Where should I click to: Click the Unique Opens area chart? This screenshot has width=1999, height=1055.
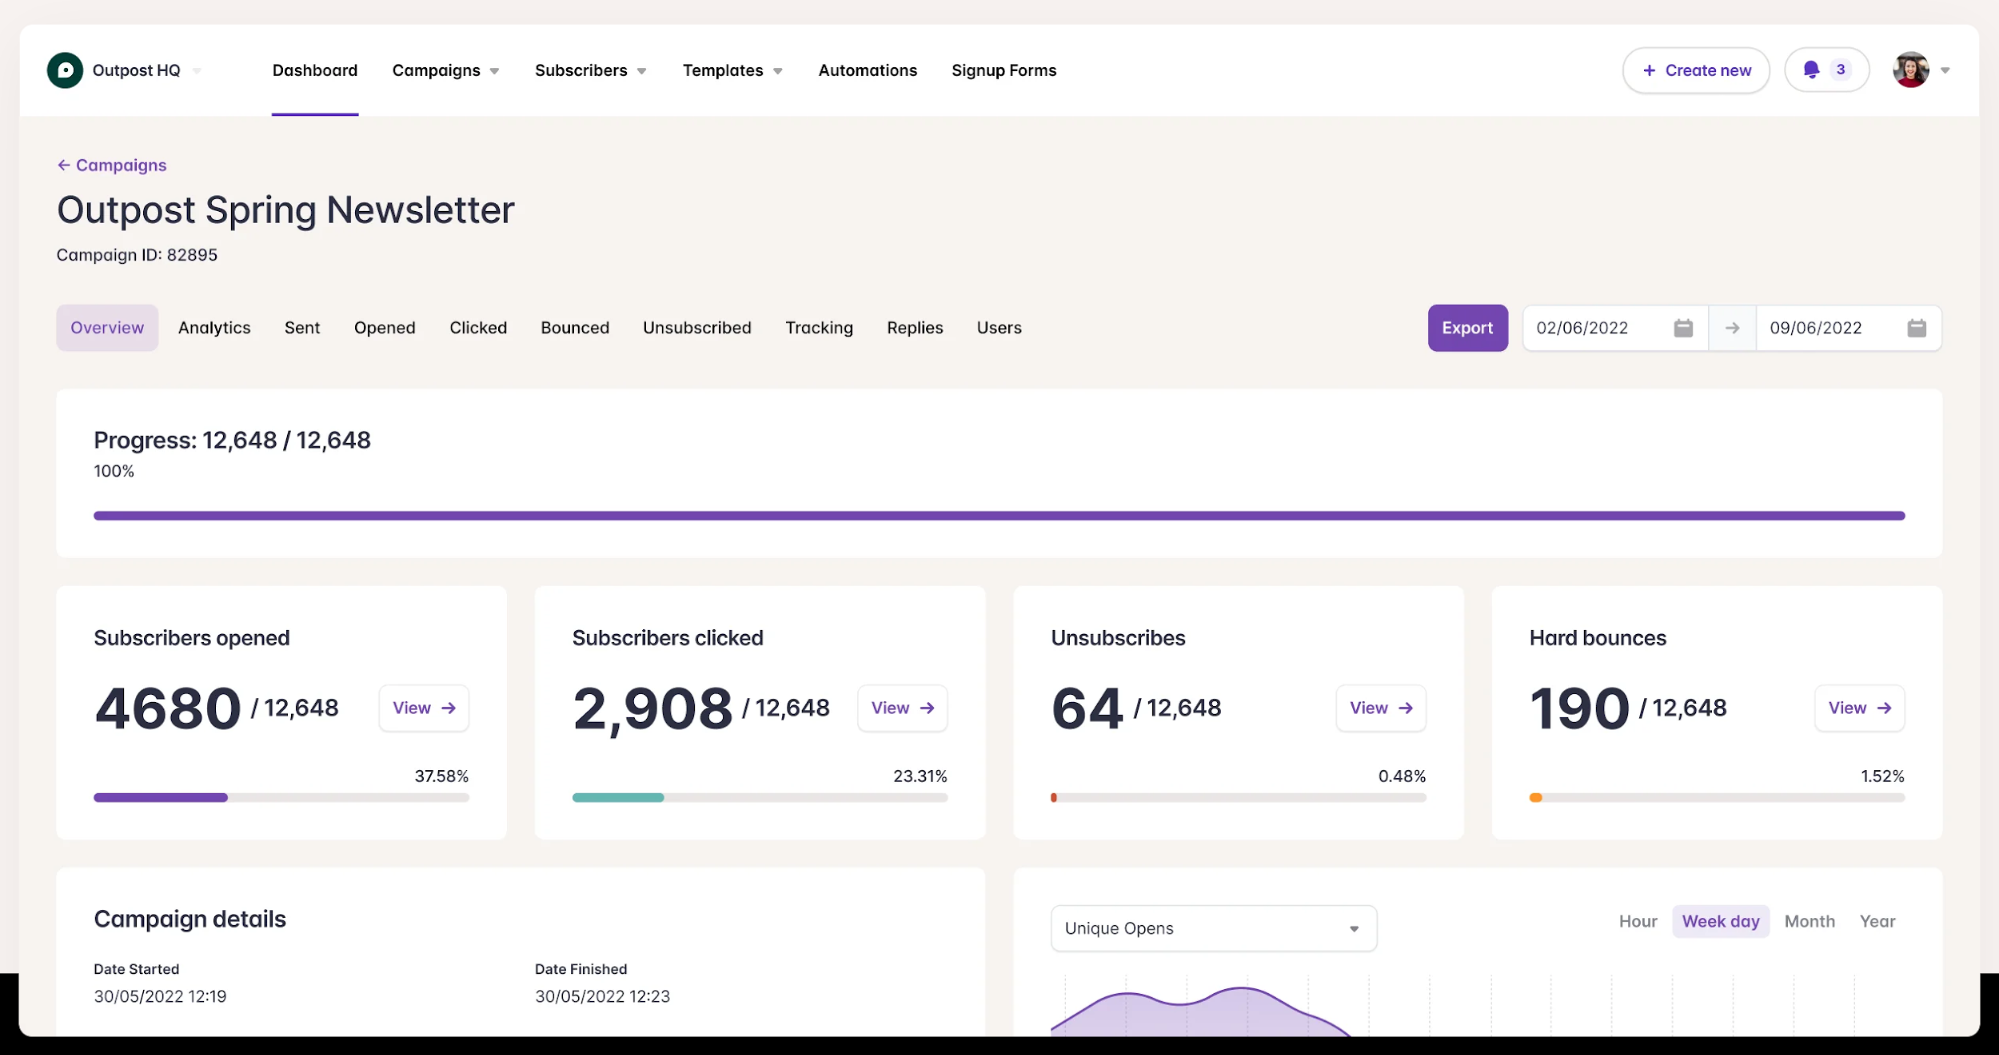(x=1200, y=1010)
